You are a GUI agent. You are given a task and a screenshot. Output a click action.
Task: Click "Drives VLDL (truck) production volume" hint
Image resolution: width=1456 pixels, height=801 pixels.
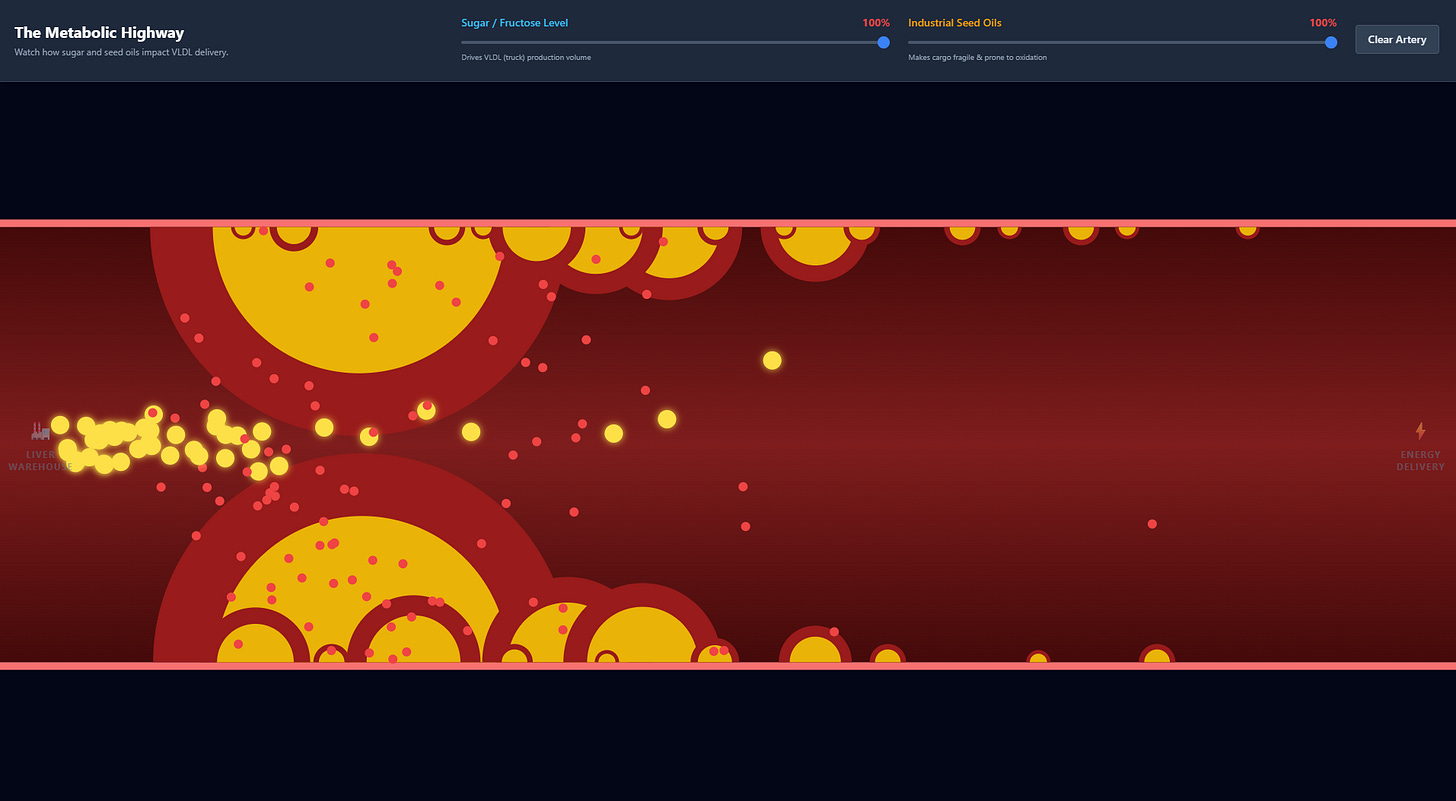(x=526, y=58)
